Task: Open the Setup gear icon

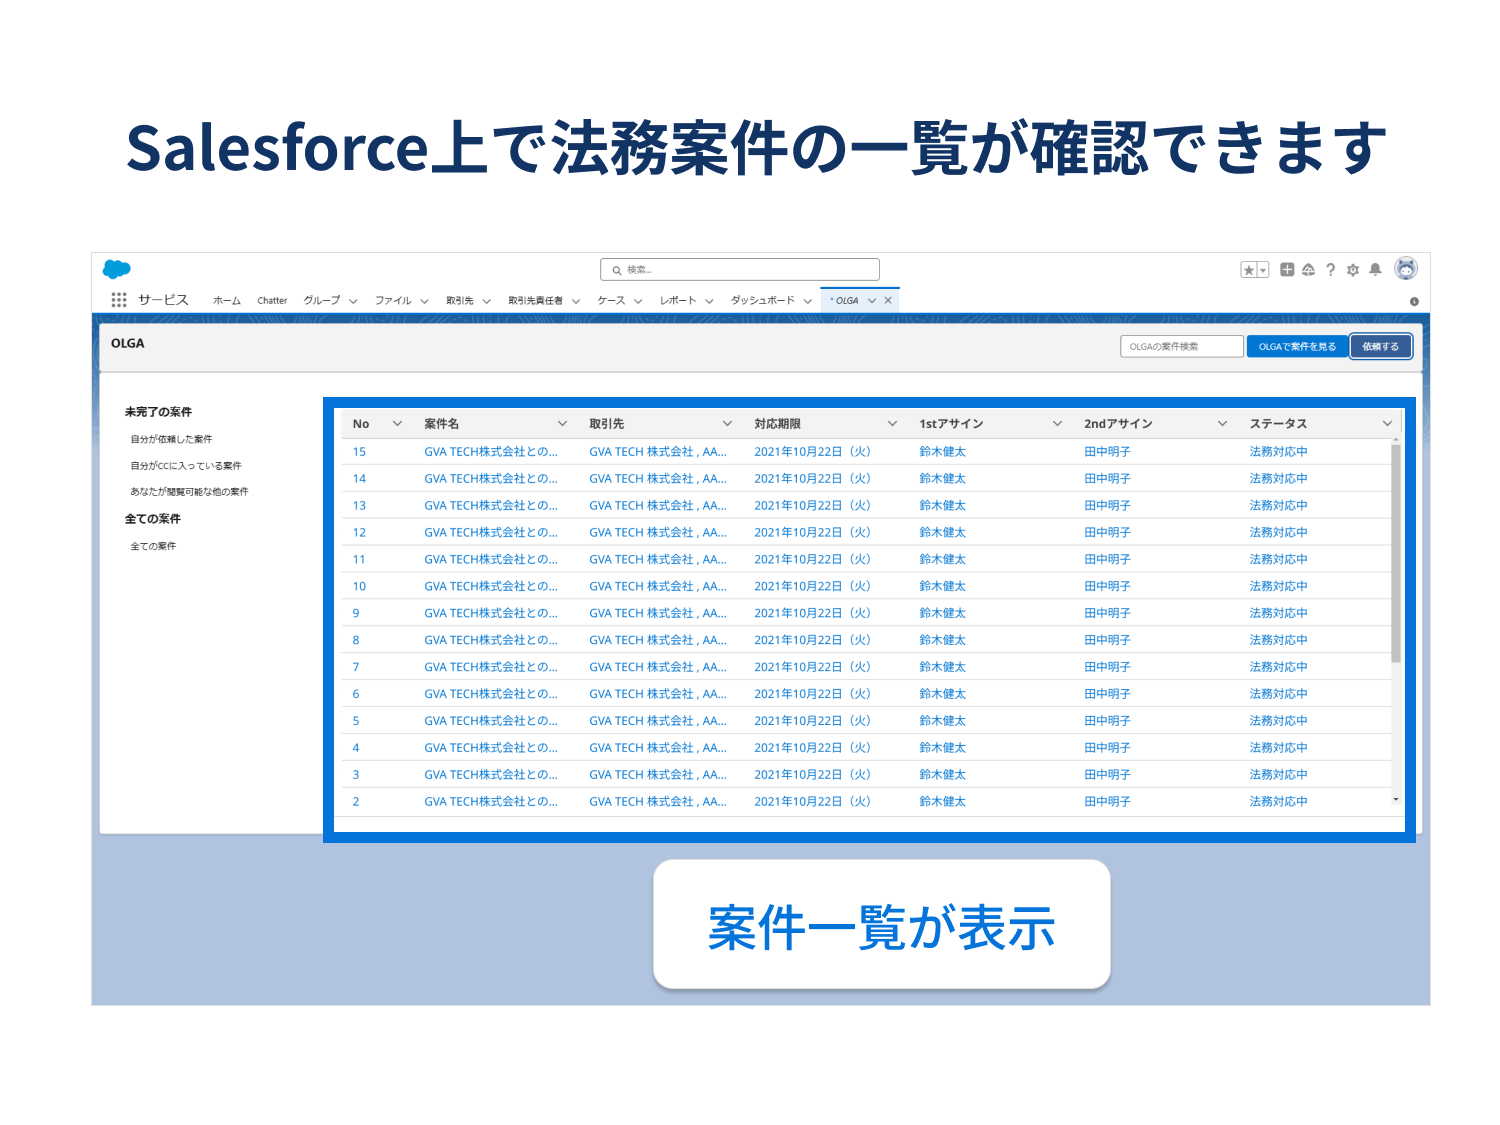Action: (1353, 270)
